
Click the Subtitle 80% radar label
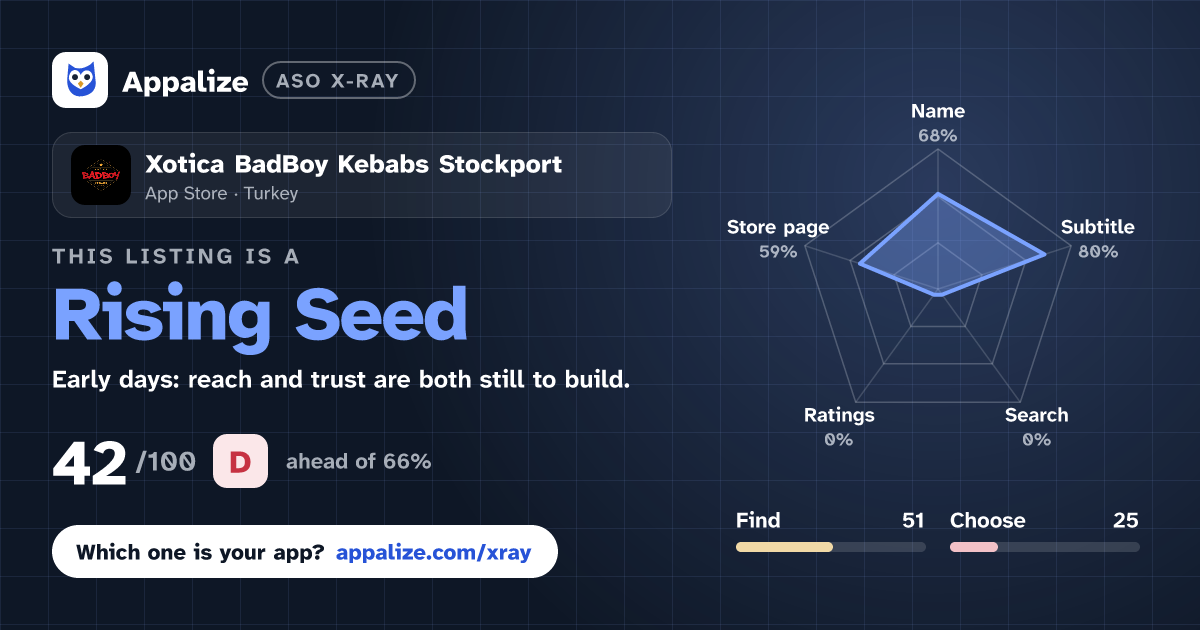(1097, 239)
